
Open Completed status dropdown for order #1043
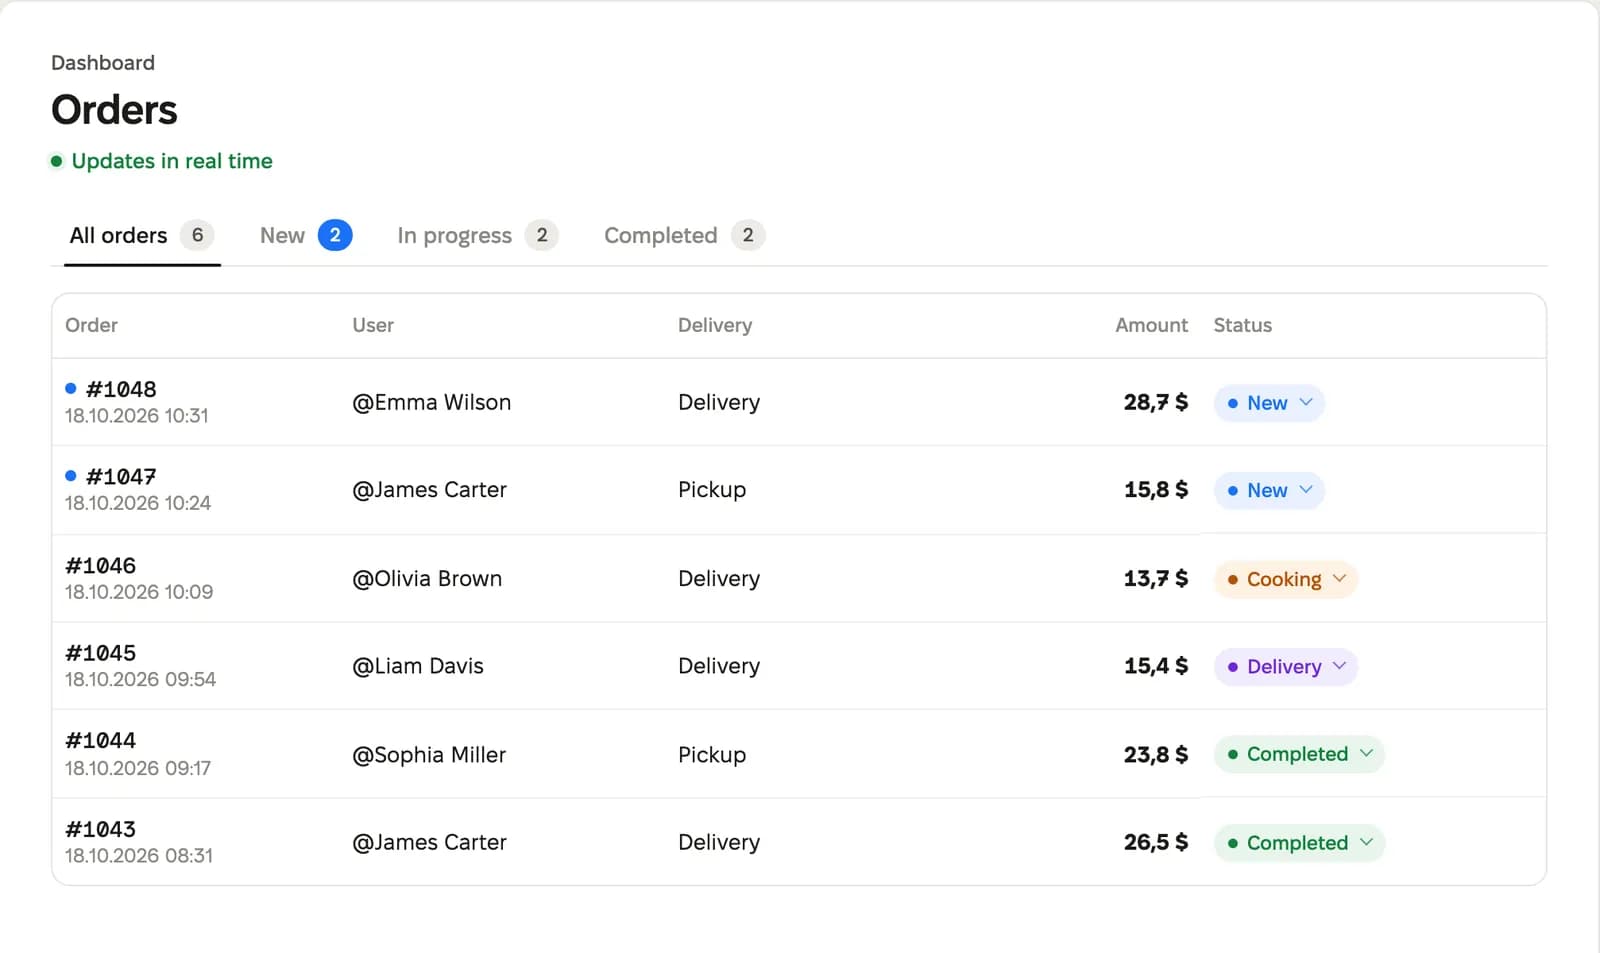[1299, 843]
